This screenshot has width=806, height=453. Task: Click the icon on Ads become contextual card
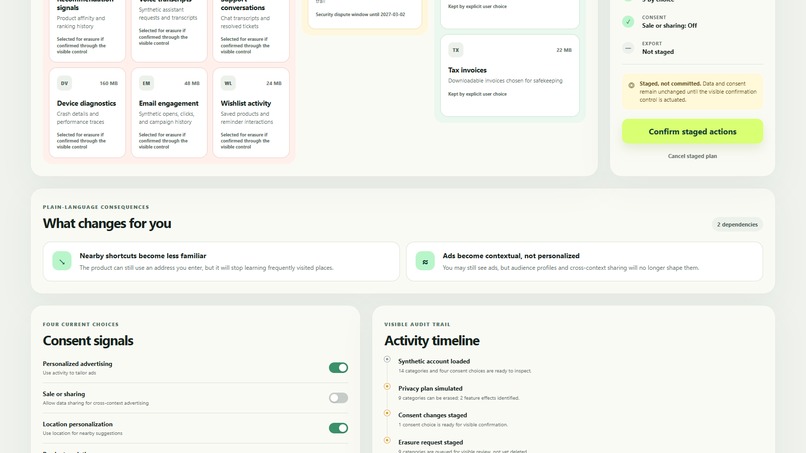[x=425, y=261]
